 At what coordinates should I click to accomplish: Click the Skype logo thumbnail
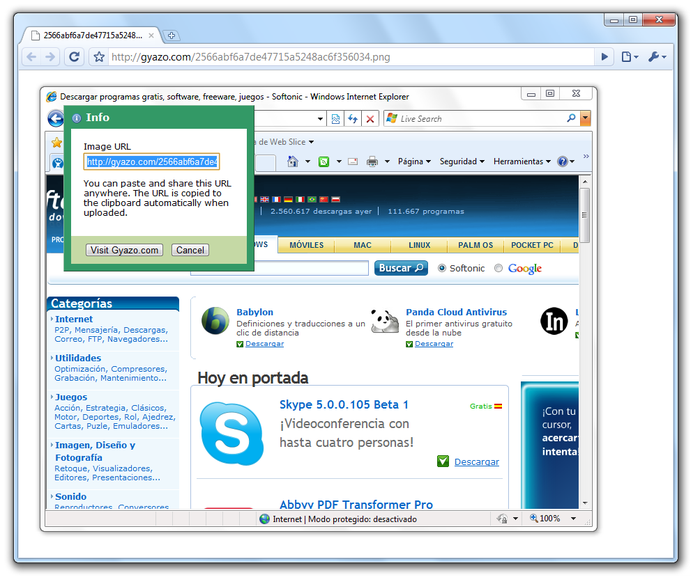pyautogui.click(x=232, y=433)
